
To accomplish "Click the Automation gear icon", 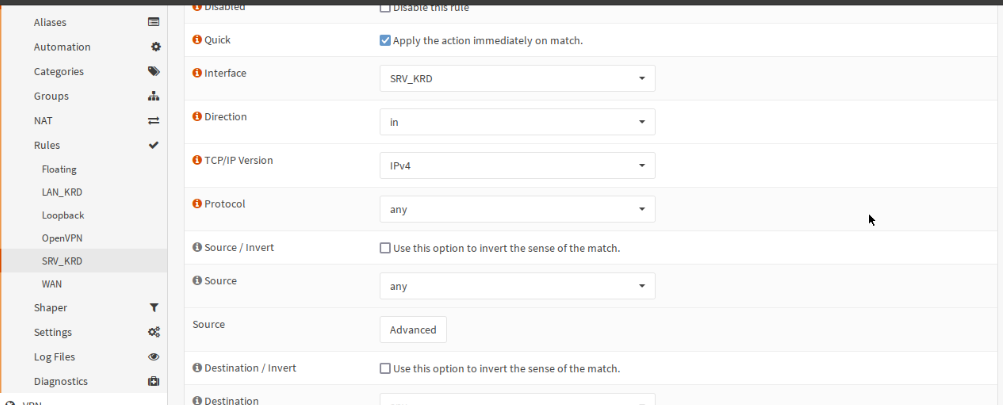I will [x=155, y=47].
